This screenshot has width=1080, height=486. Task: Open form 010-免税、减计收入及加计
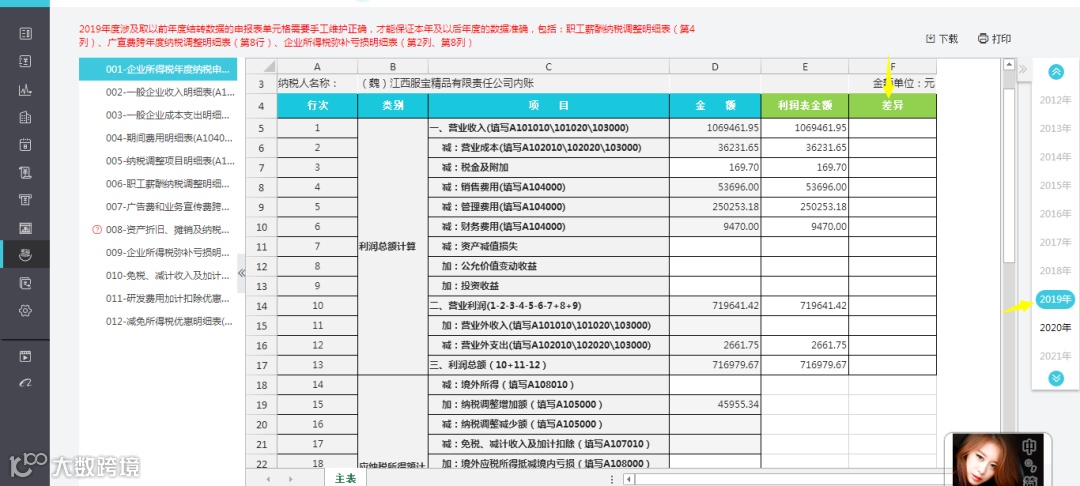click(168, 275)
